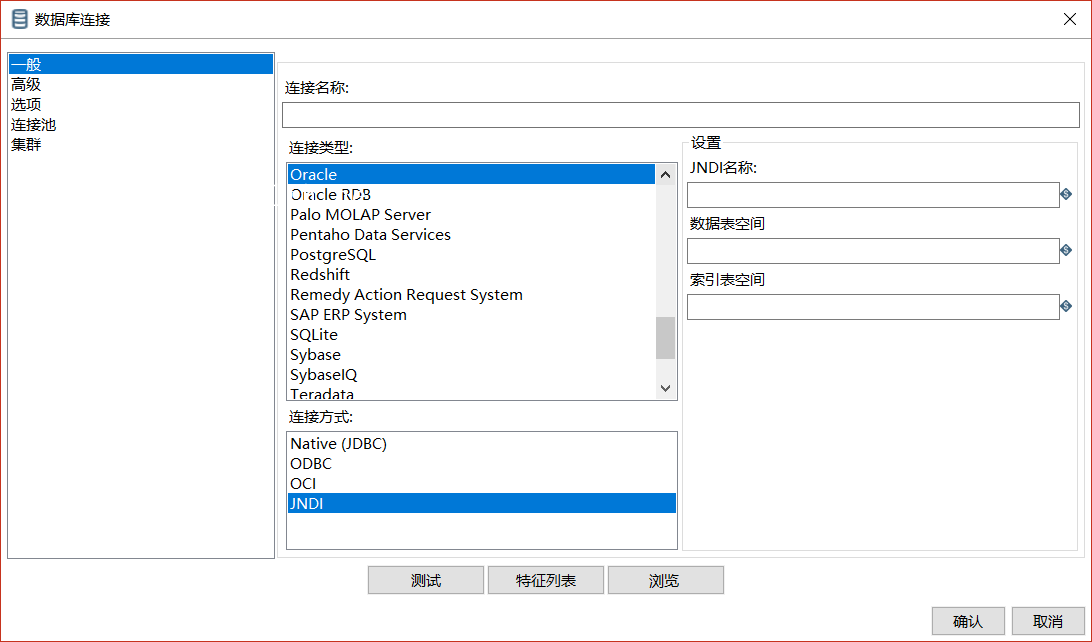Pick OCI access method
This screenshot has height=642, width=1092.
482,483
